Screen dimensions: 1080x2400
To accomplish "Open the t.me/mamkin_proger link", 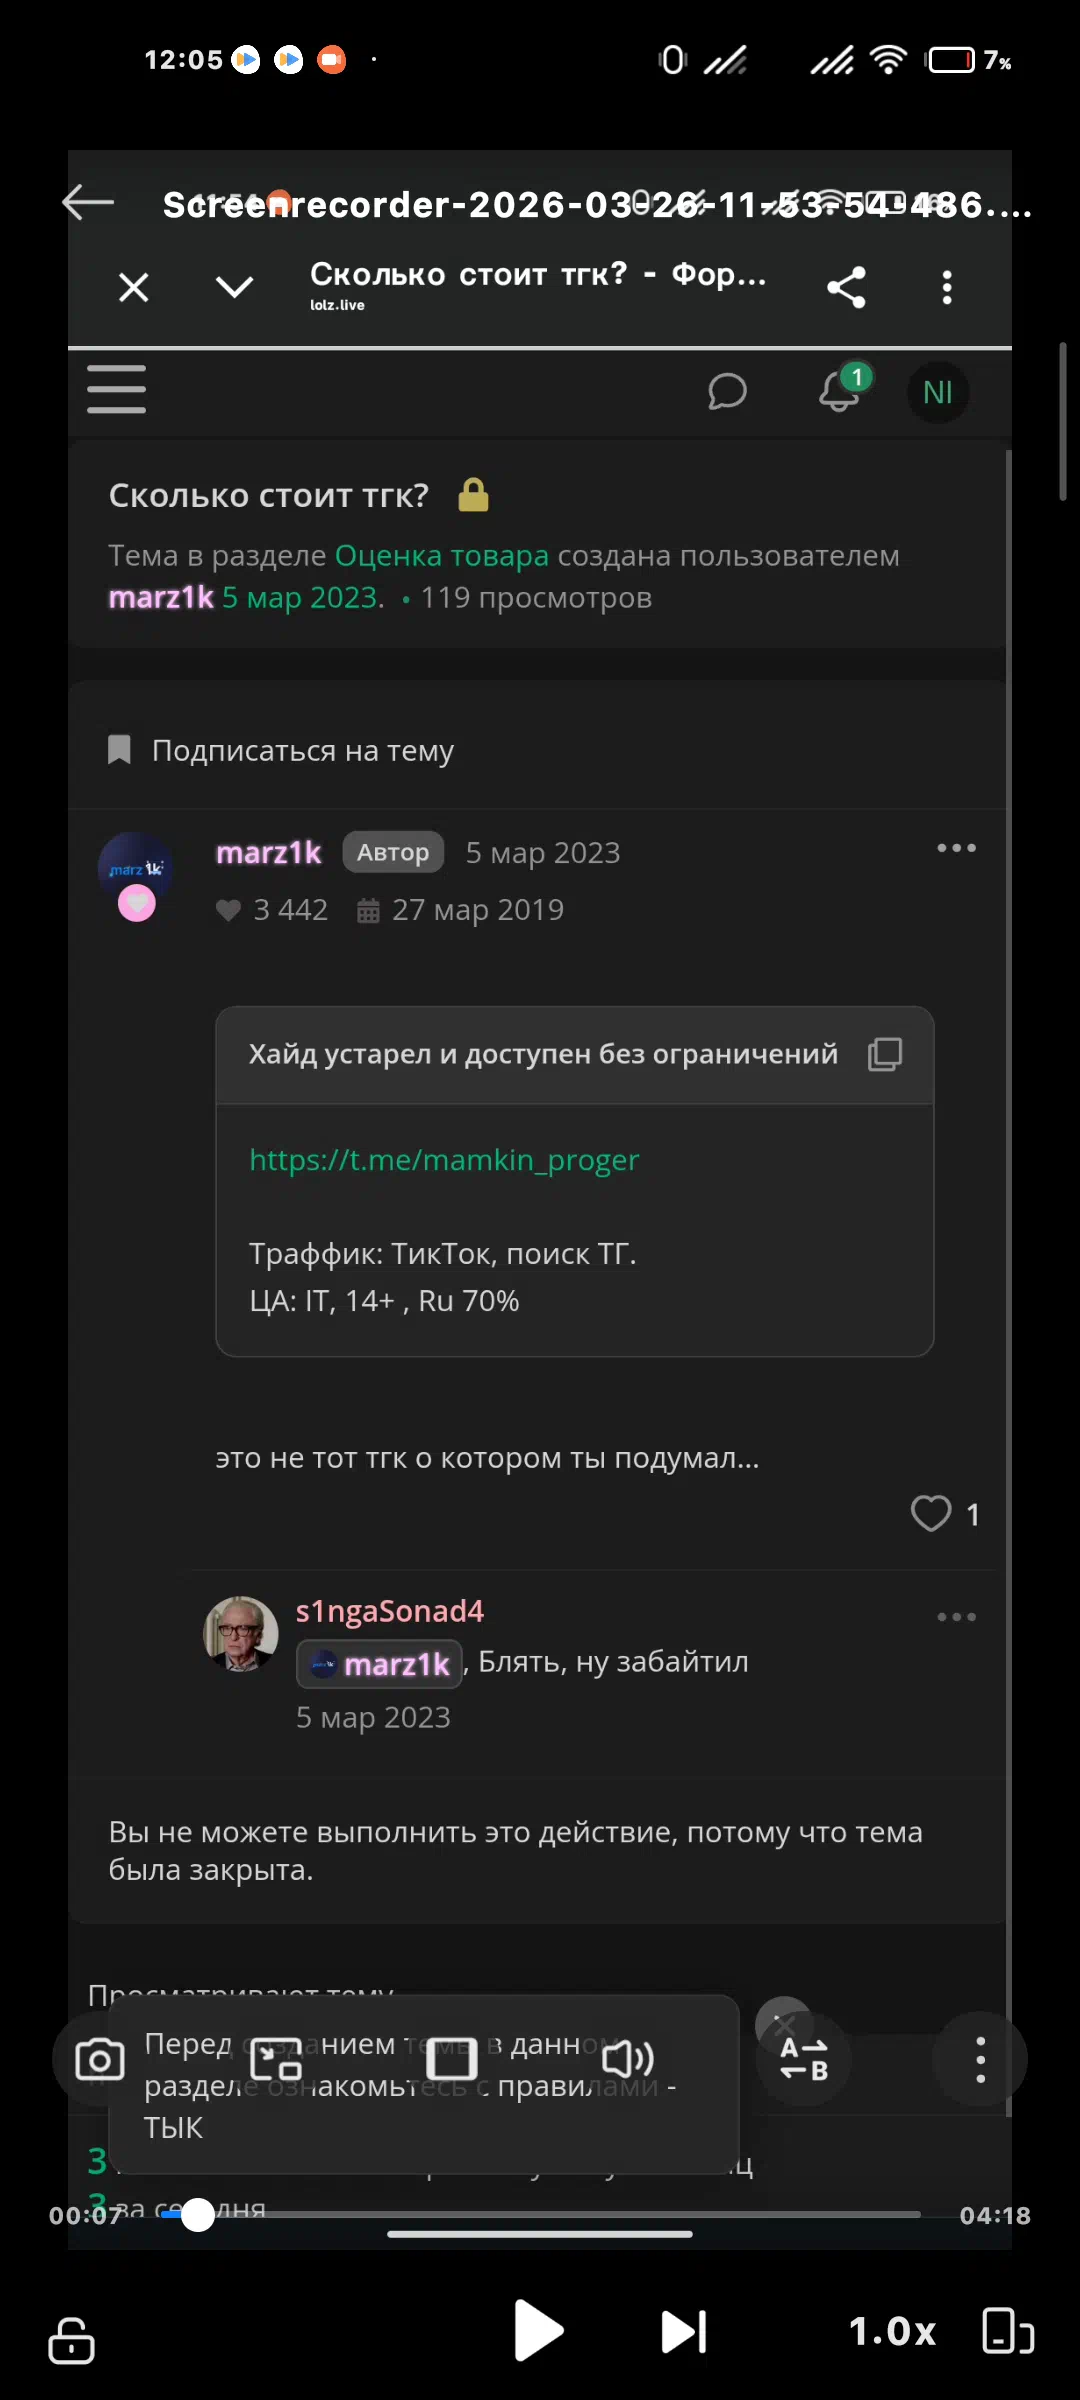I will (x=444, y=1160).
